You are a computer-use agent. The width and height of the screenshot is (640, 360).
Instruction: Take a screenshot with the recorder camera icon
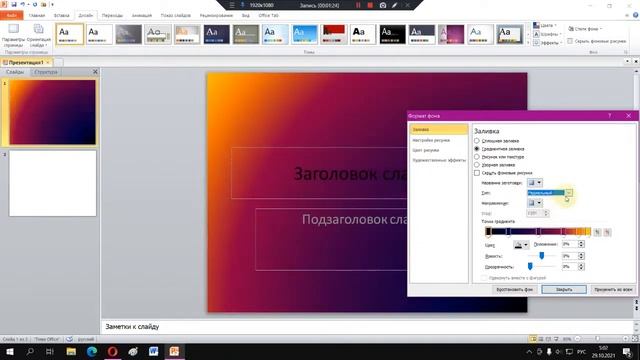(x=383, y=5)
